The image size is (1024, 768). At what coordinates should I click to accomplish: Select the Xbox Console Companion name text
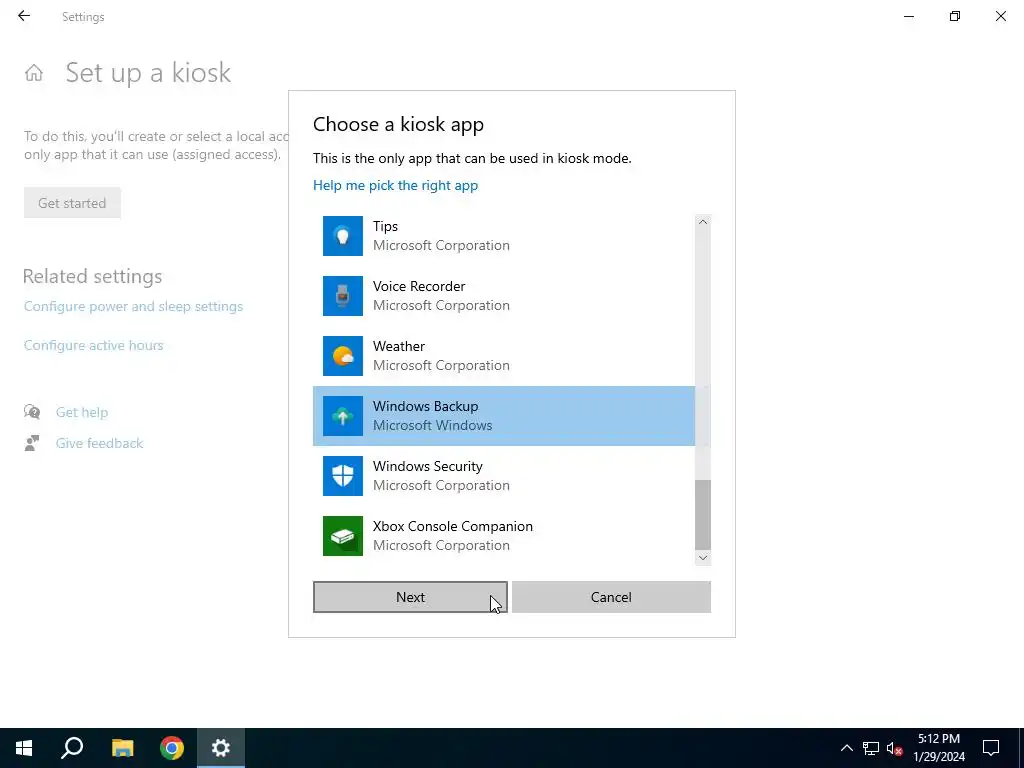[453, 526]
